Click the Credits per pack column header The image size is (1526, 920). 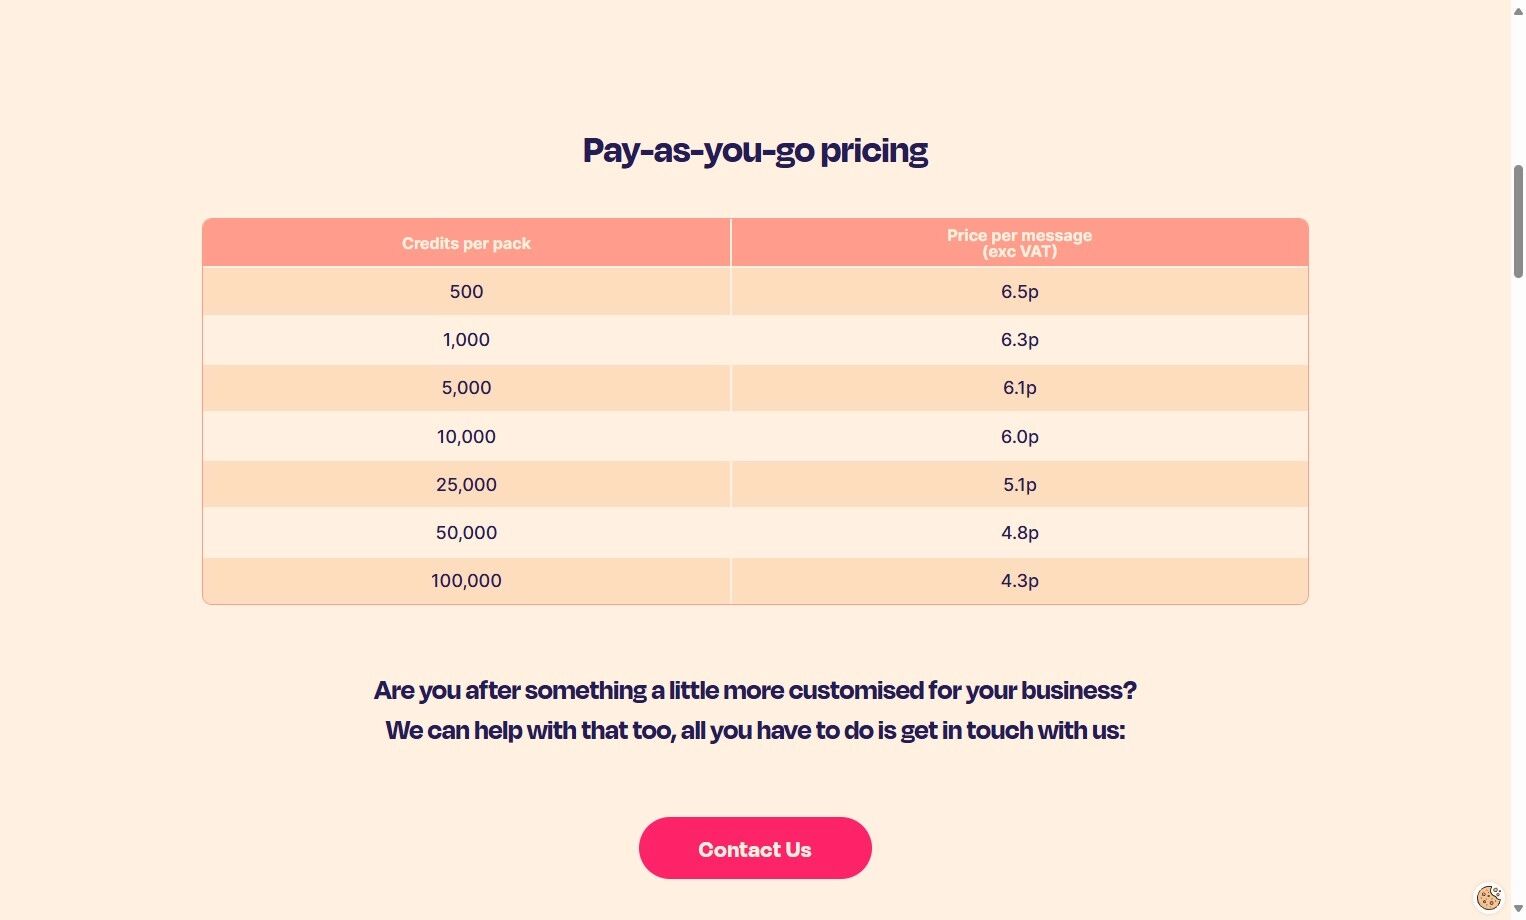point(466,243)
